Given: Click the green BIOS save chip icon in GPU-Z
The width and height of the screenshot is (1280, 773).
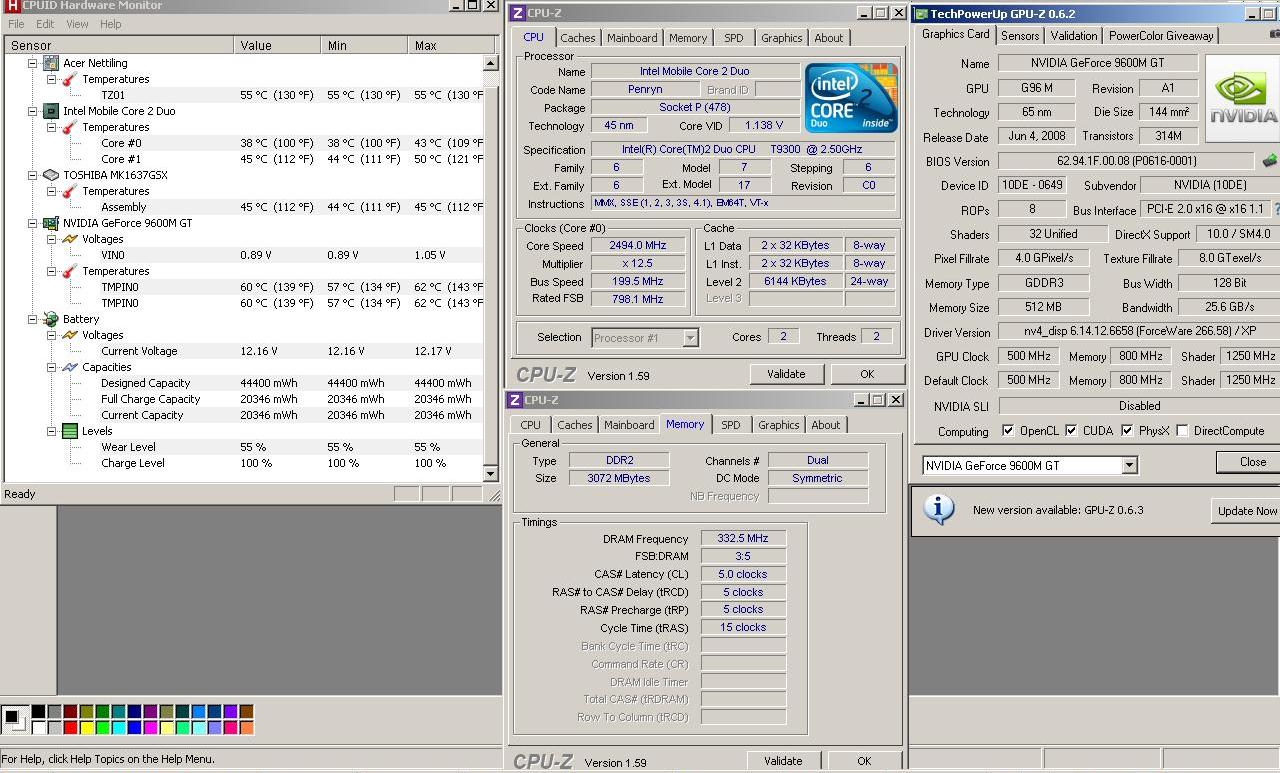Looking at the screenshot, I should (1270, 161).
